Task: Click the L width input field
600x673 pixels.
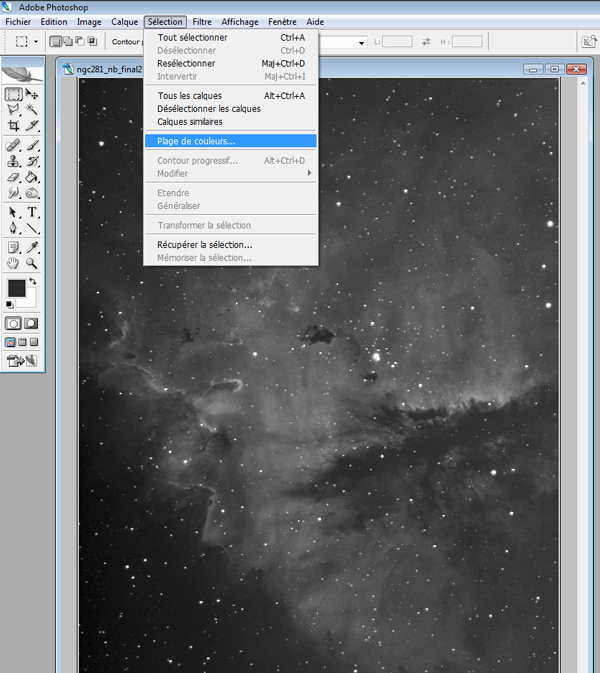Action: click(x=397, y=42)
